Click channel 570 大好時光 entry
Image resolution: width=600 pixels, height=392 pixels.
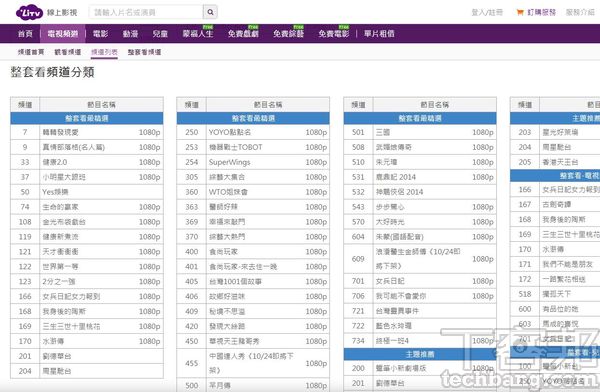420,222
